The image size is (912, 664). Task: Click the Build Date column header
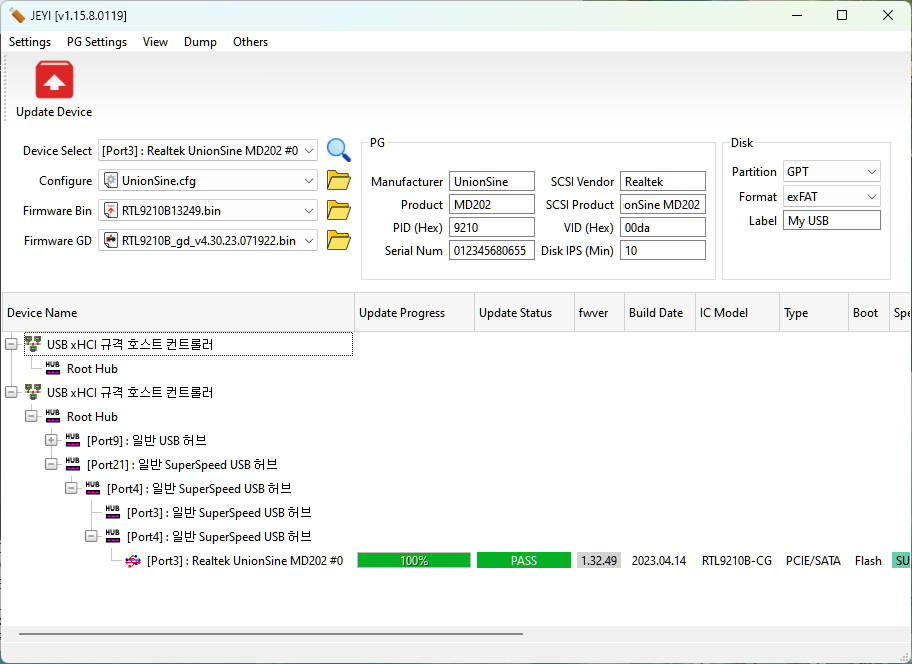pos(660,313)
